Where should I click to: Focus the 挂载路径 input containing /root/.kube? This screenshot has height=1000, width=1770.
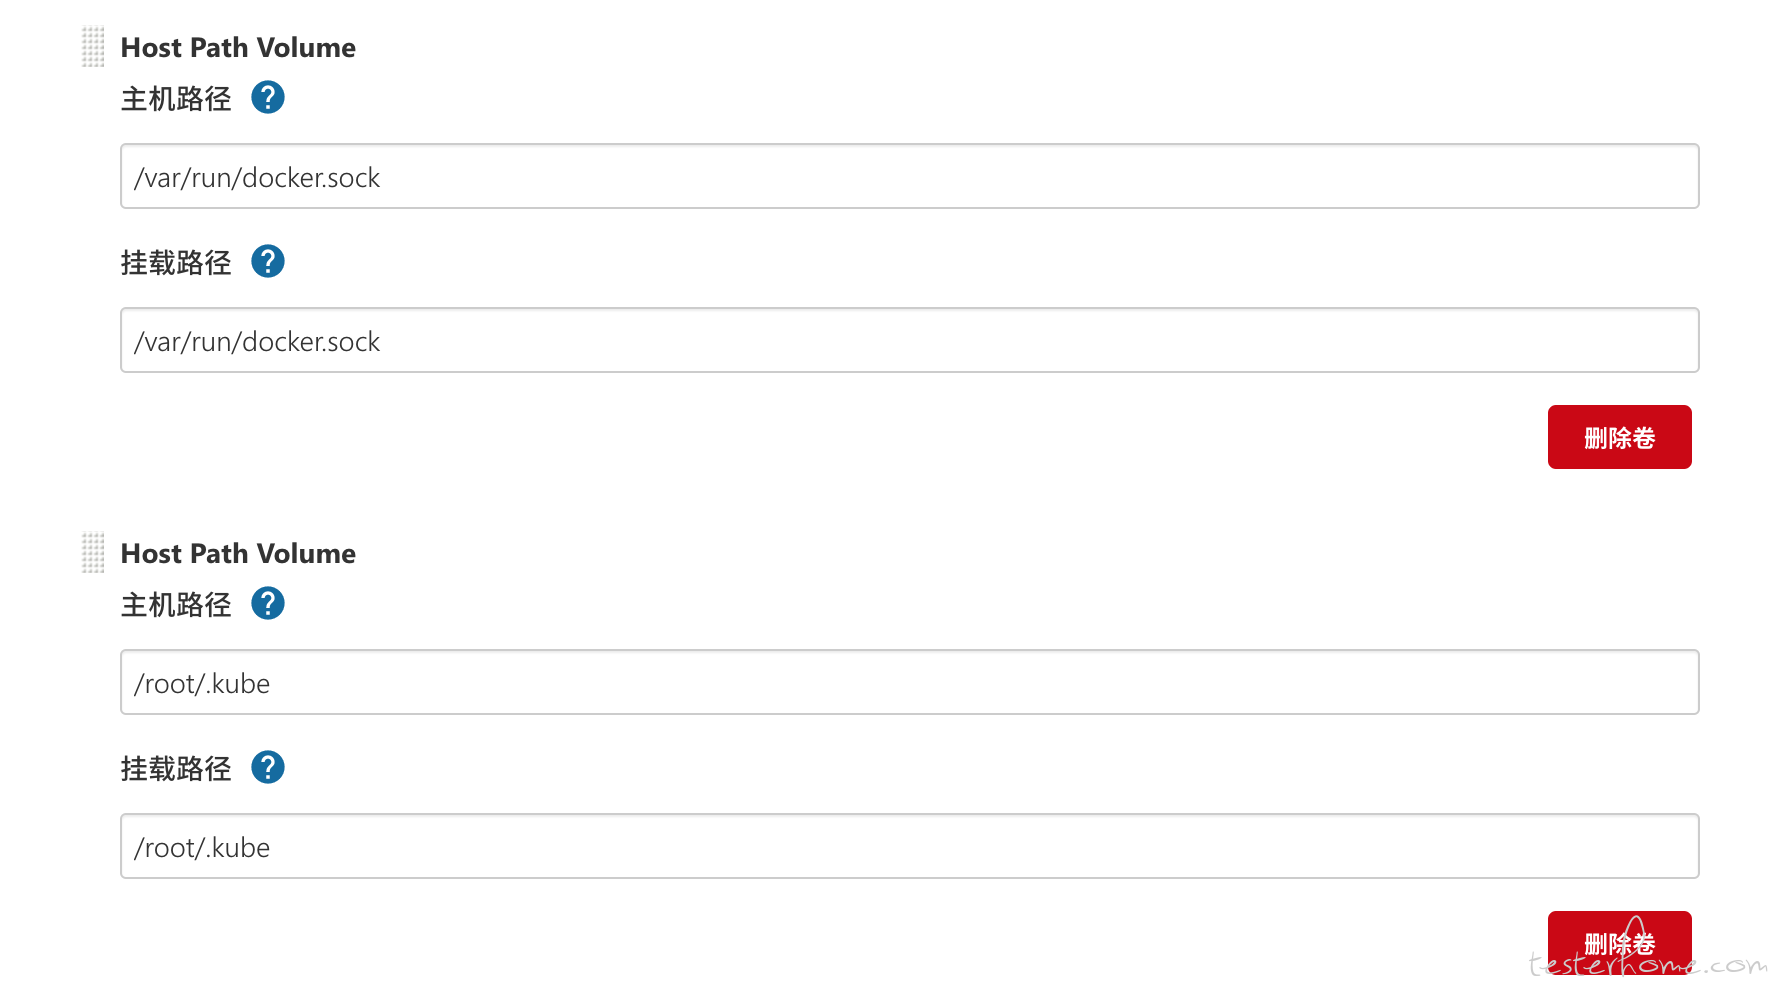point(910,846)
